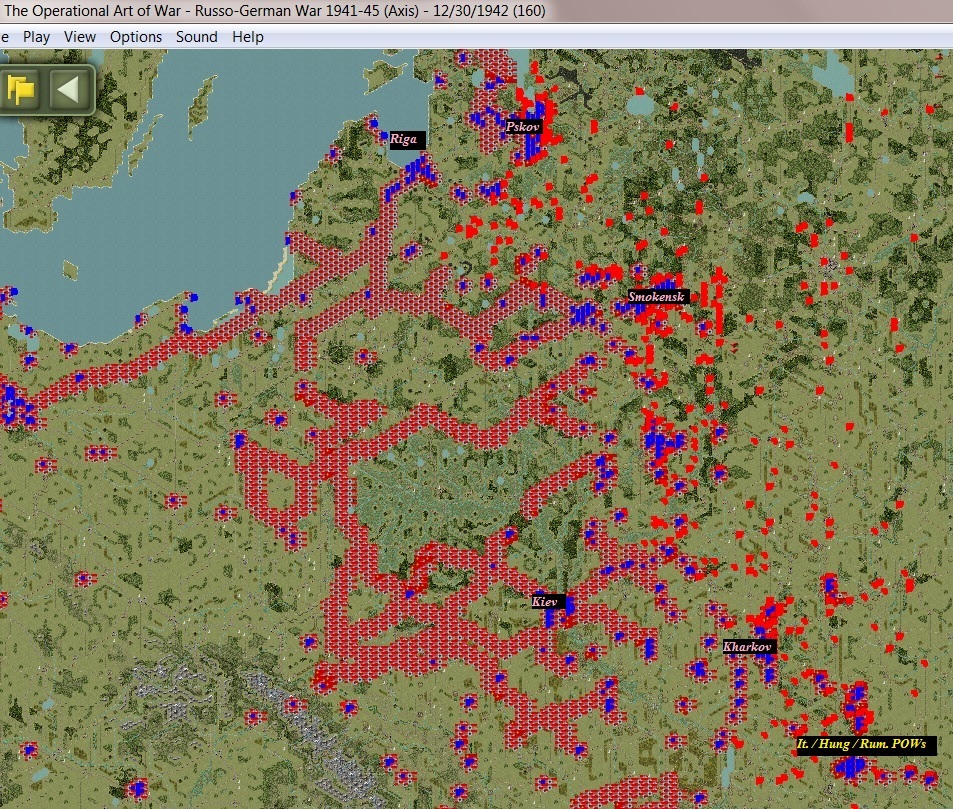Select the Pskov city label

(x=523, y=126)
